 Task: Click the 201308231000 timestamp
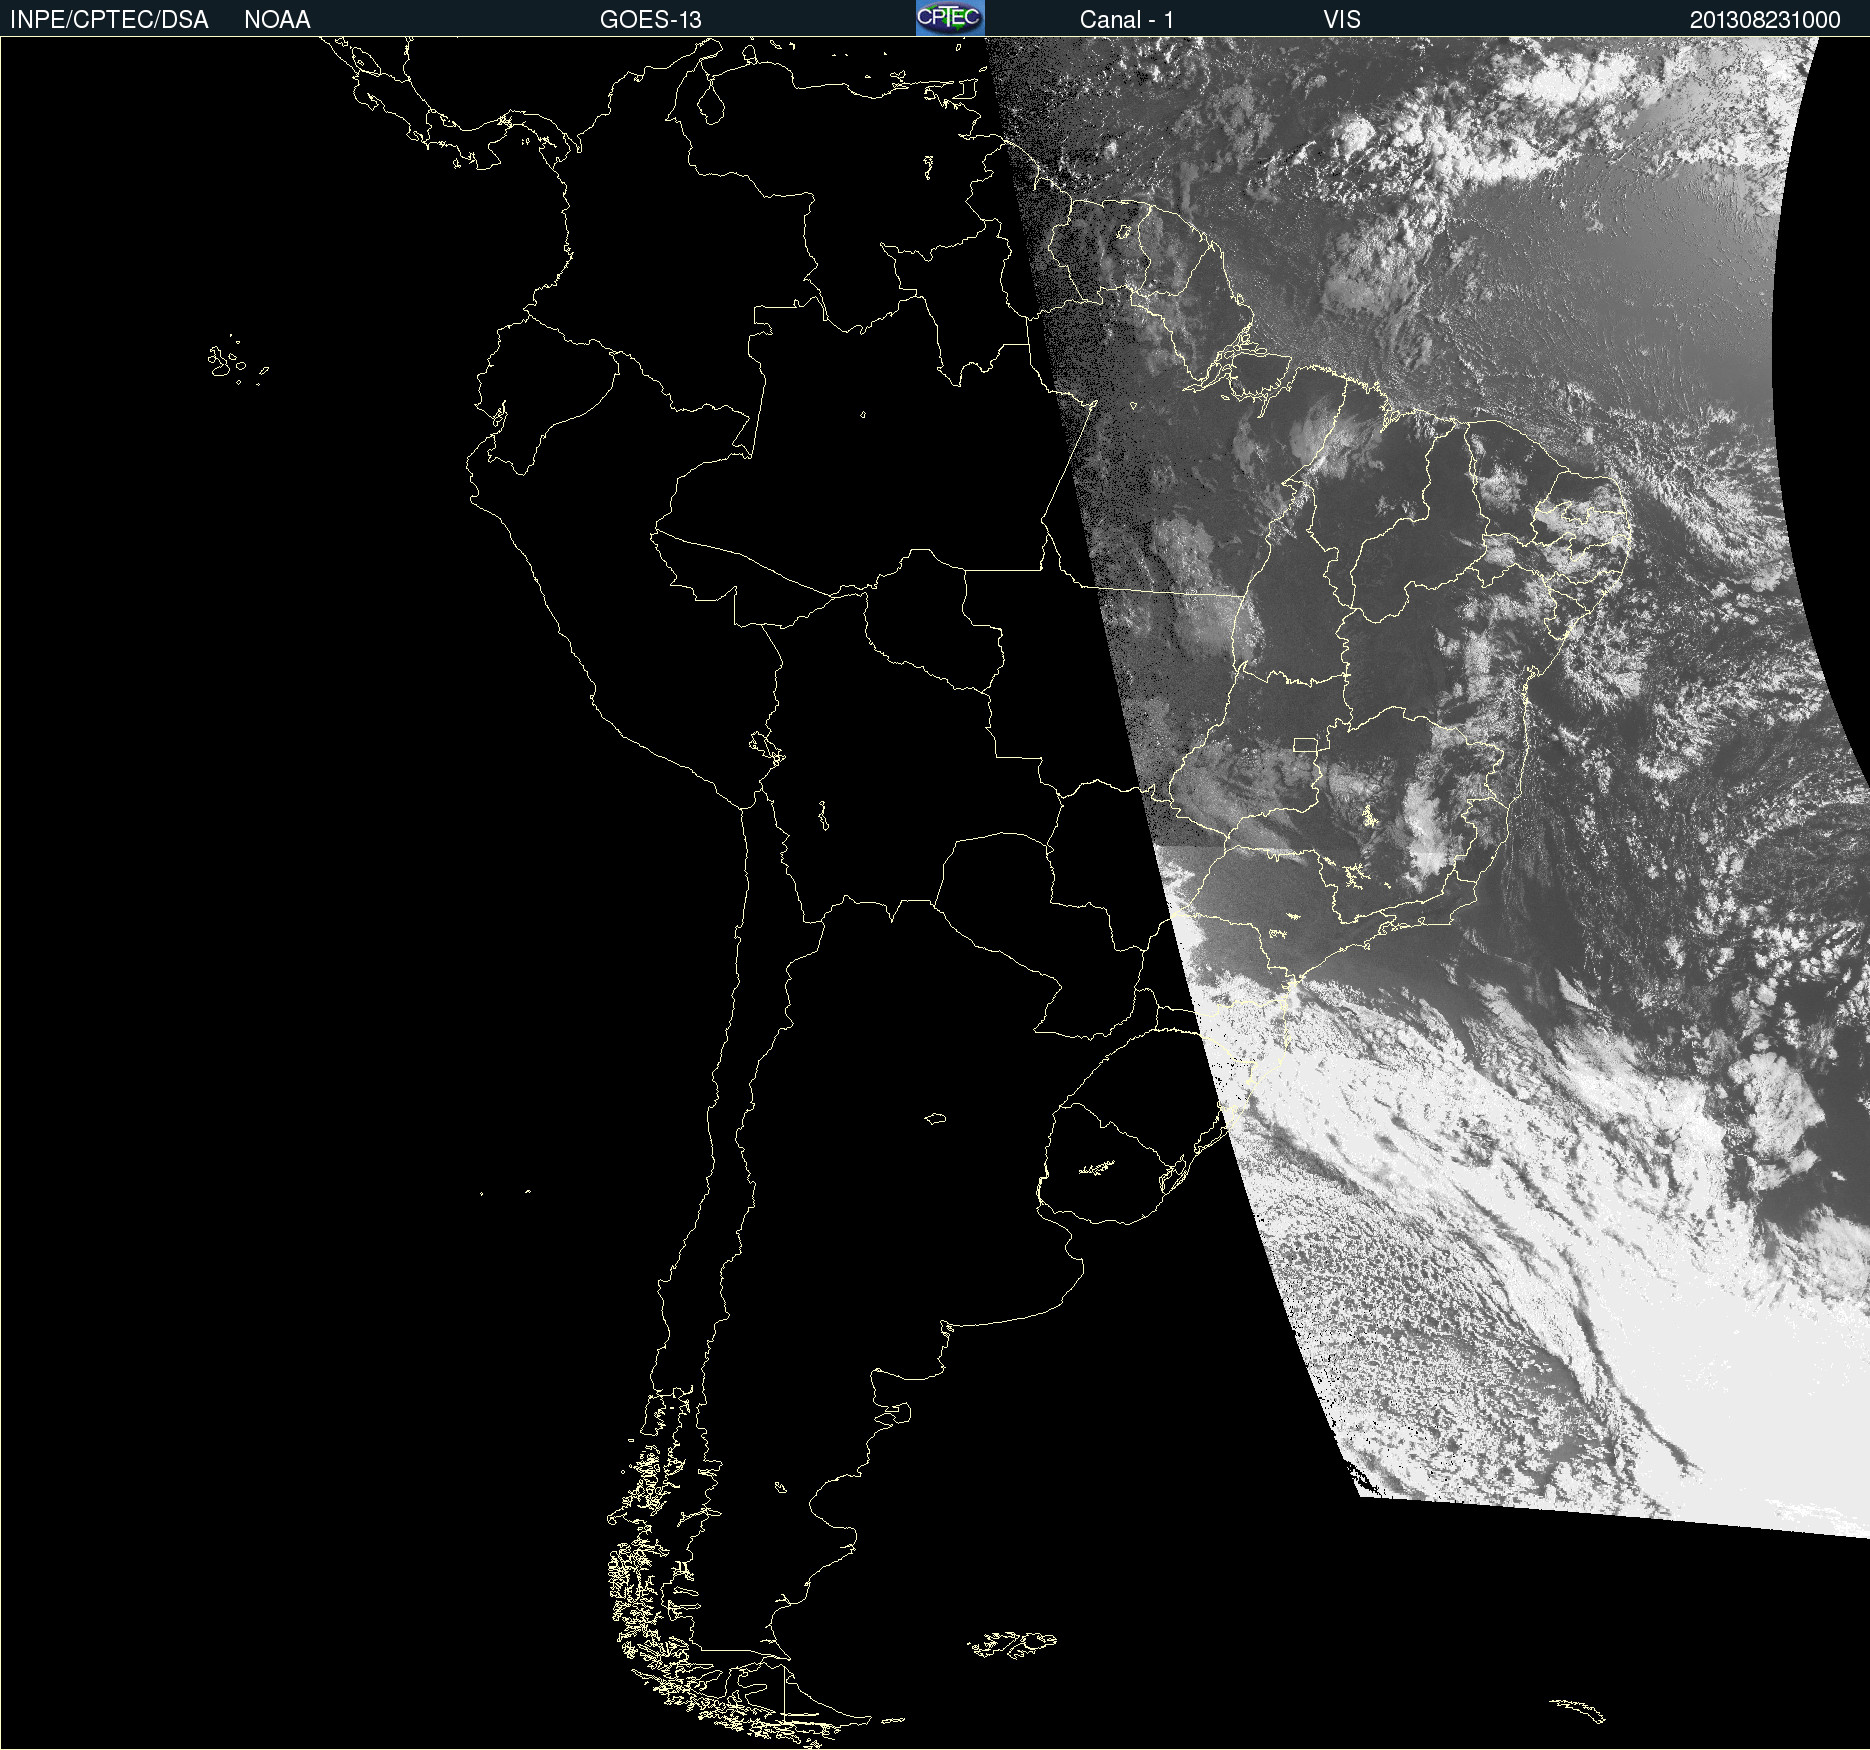tap(1764, 20)
